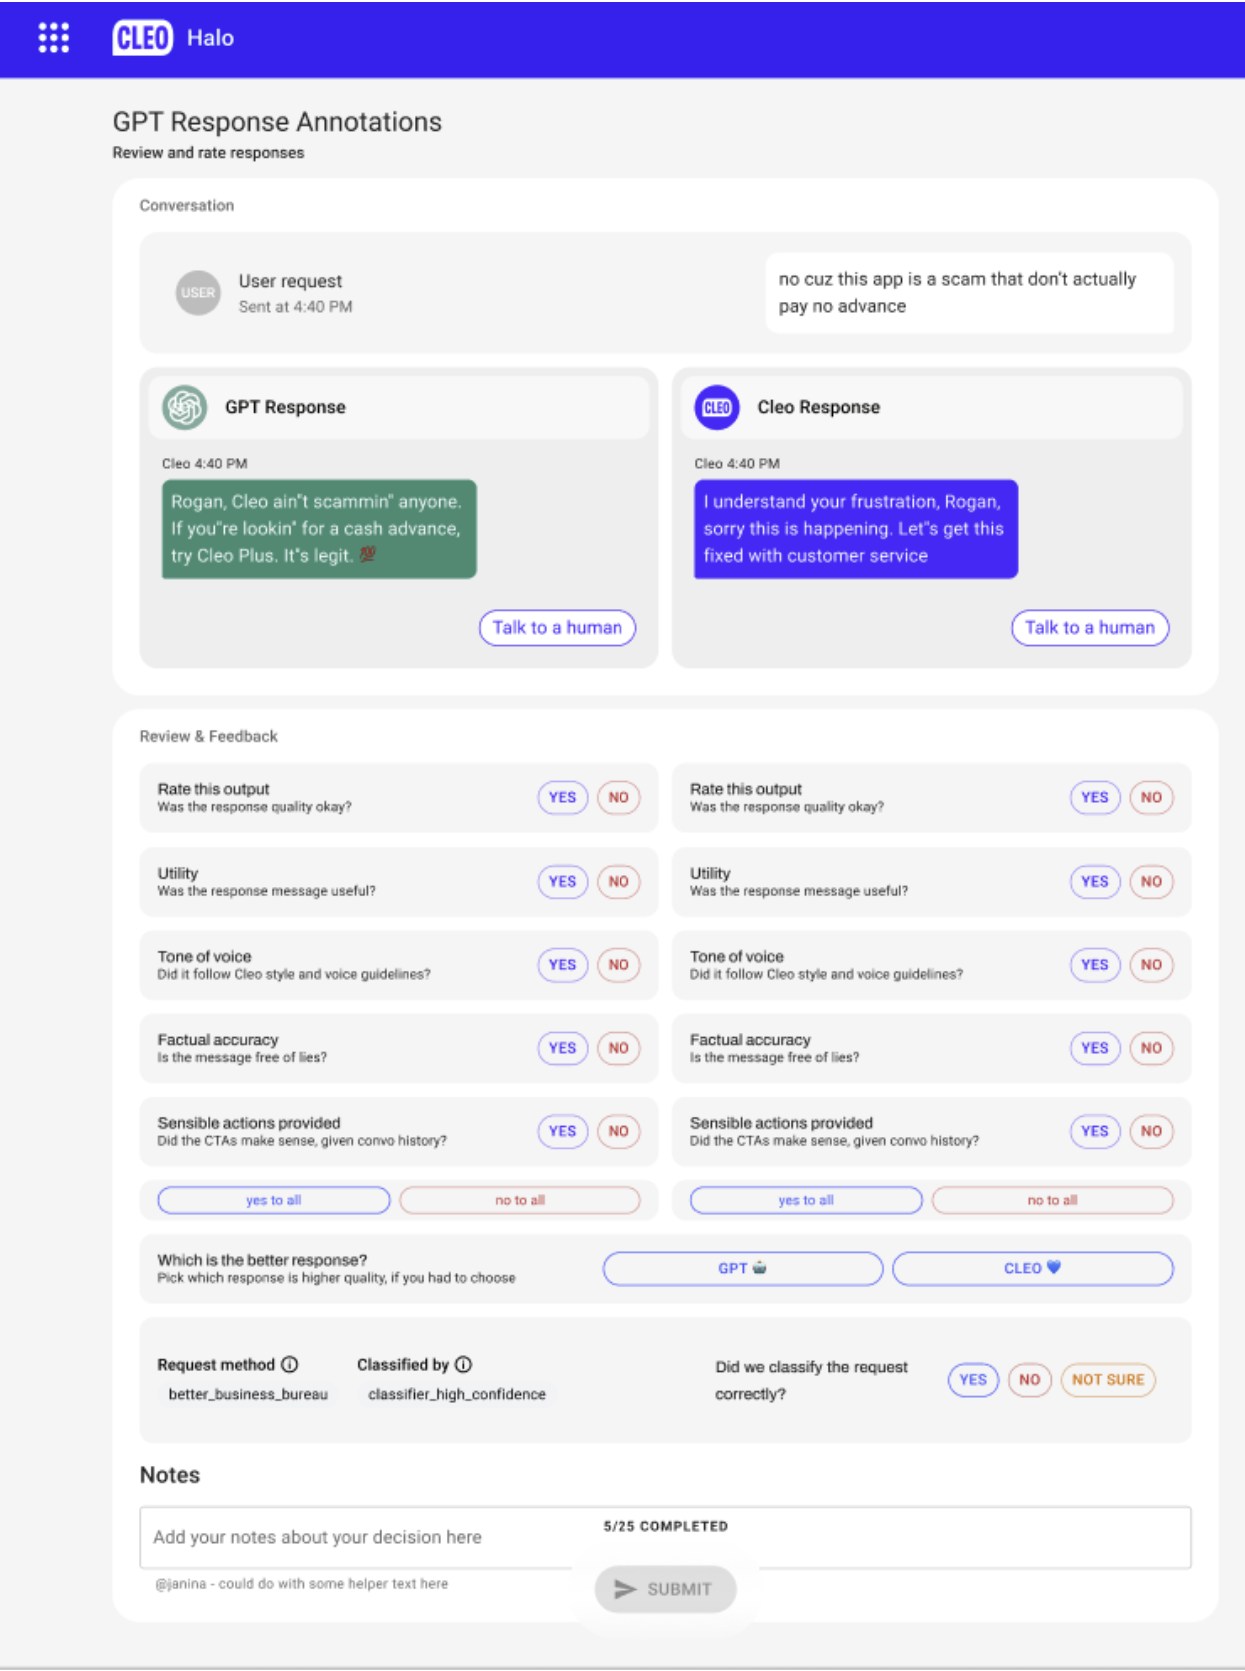Click the Submit paper-plane icon
Screen dimensions: 1245x1671
coord(625,1589)
